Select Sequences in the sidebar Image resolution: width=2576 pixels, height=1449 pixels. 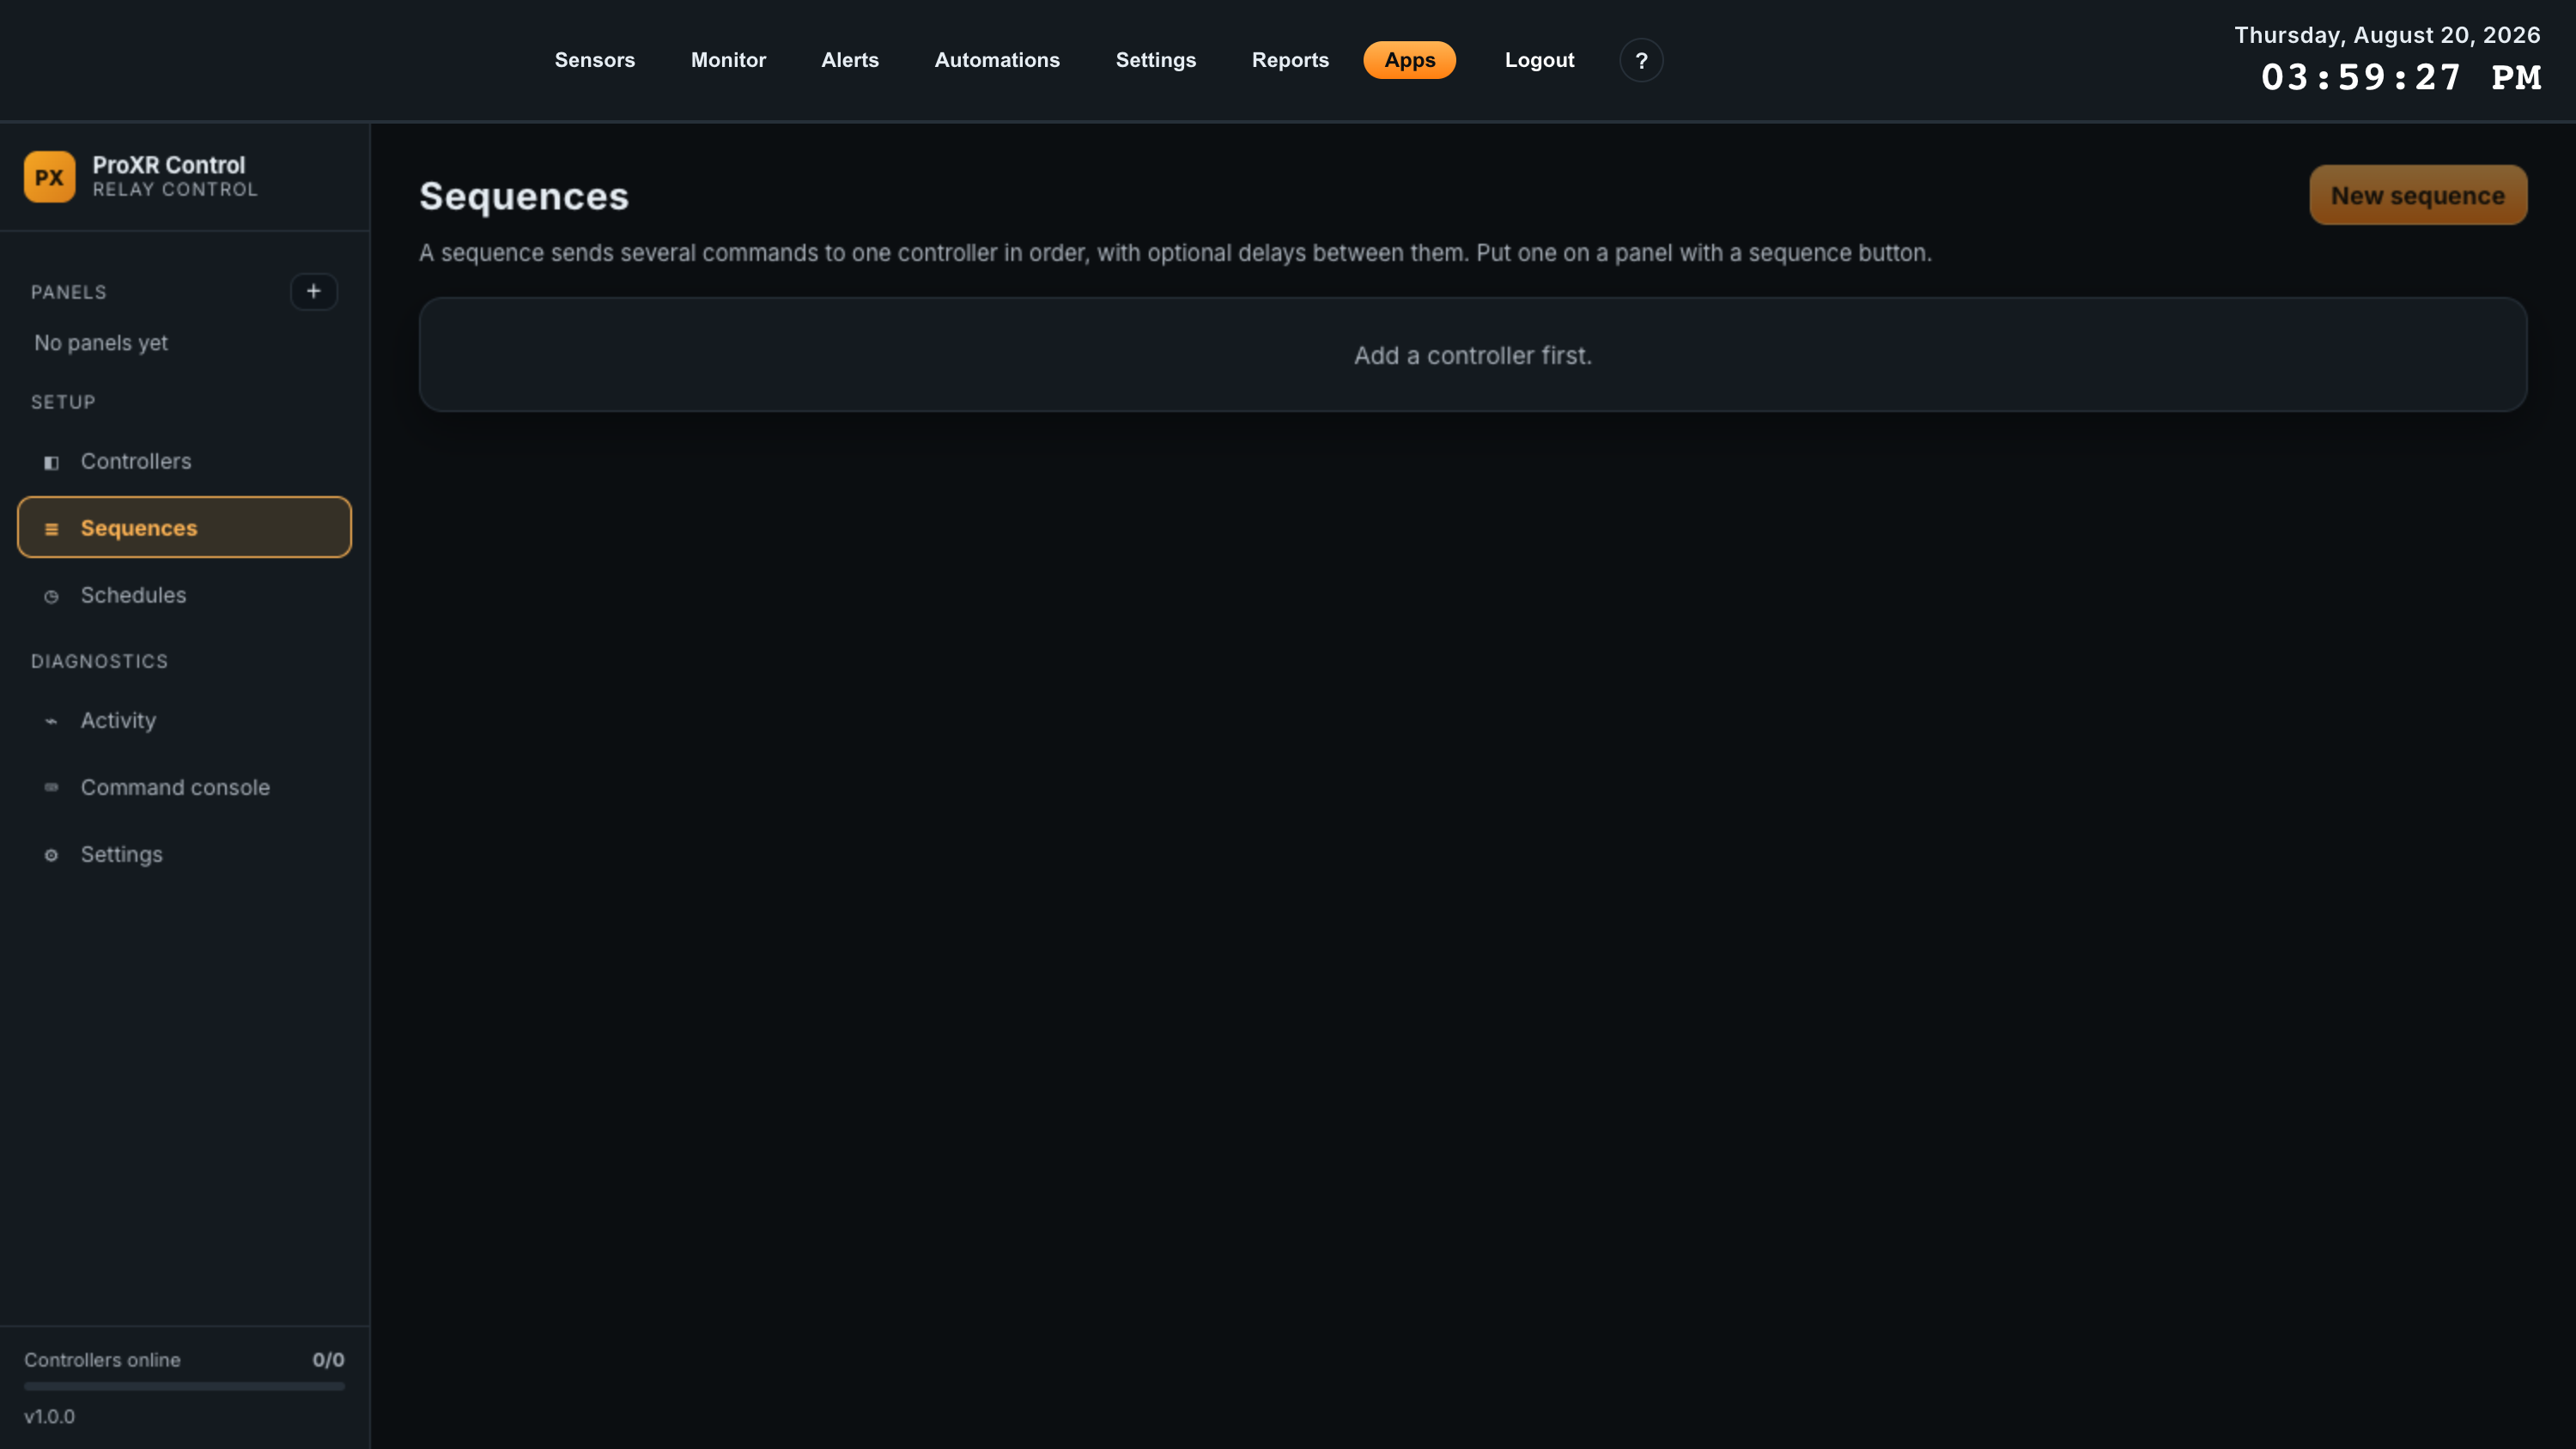[184, 527]
